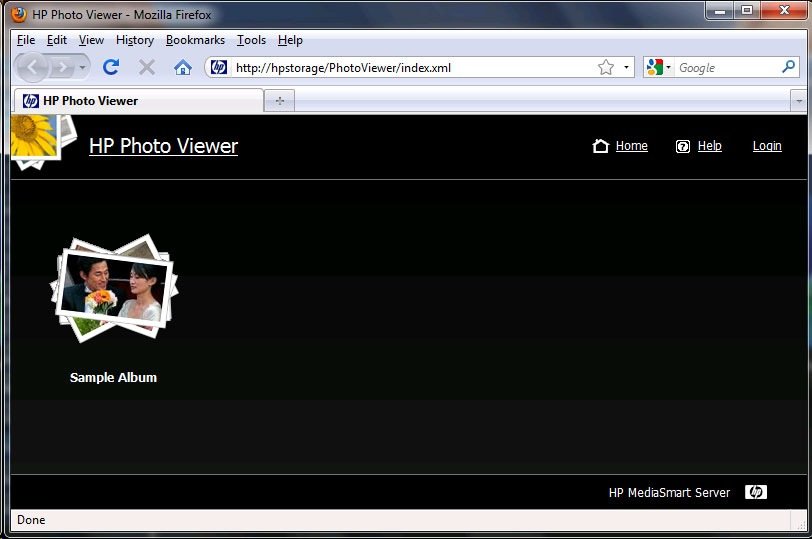Maximize the Firefox window
The image size is (812, 539).
coord(747,10)
